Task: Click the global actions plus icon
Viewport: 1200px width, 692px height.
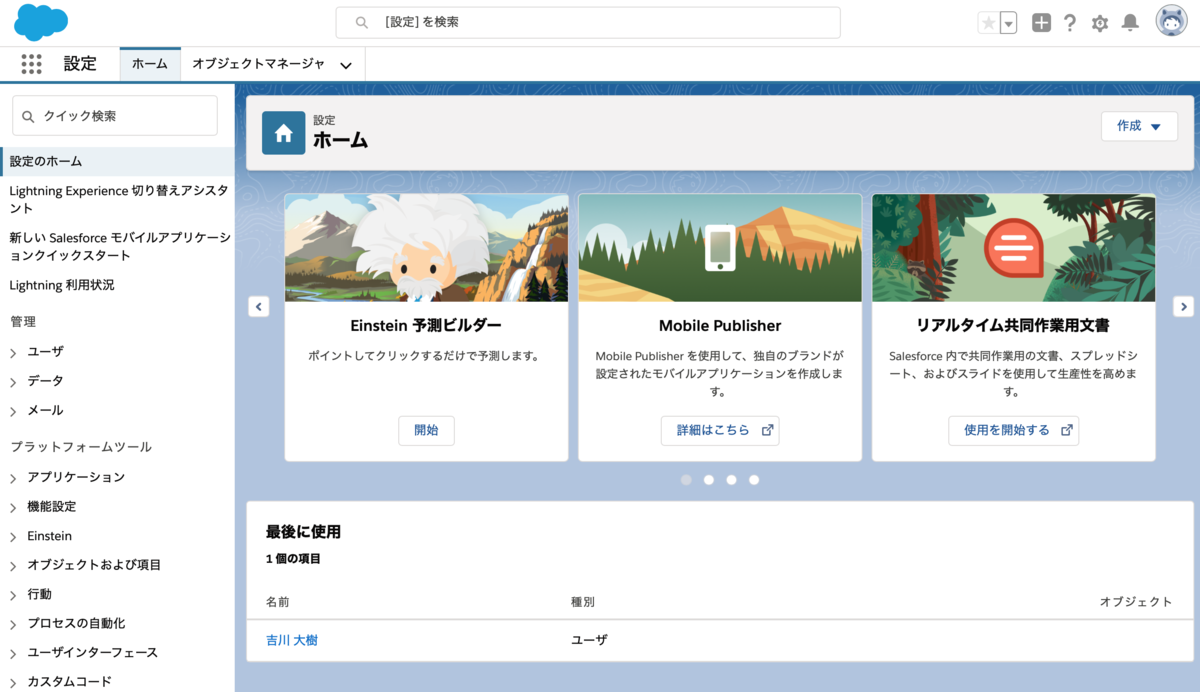Action: 1041,23
